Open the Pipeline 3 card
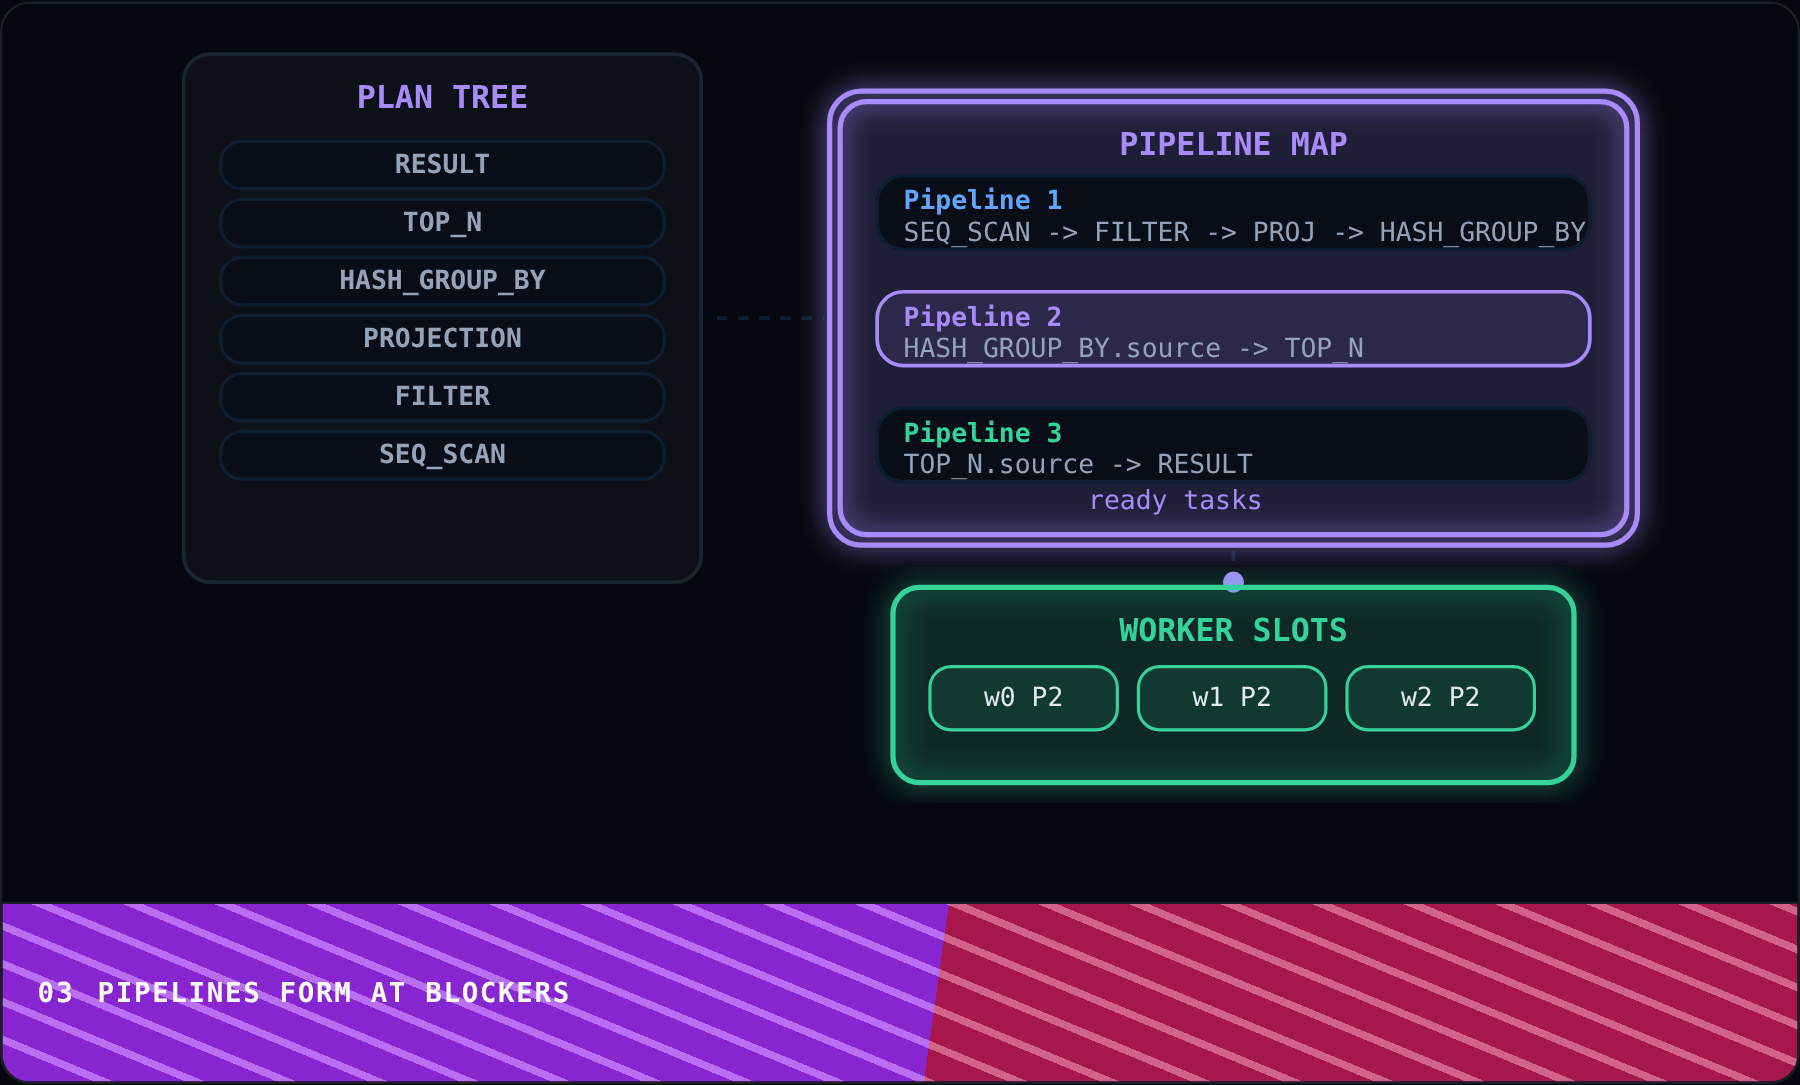This screenshot has height=1085, width=1800. coord(1233,445)
